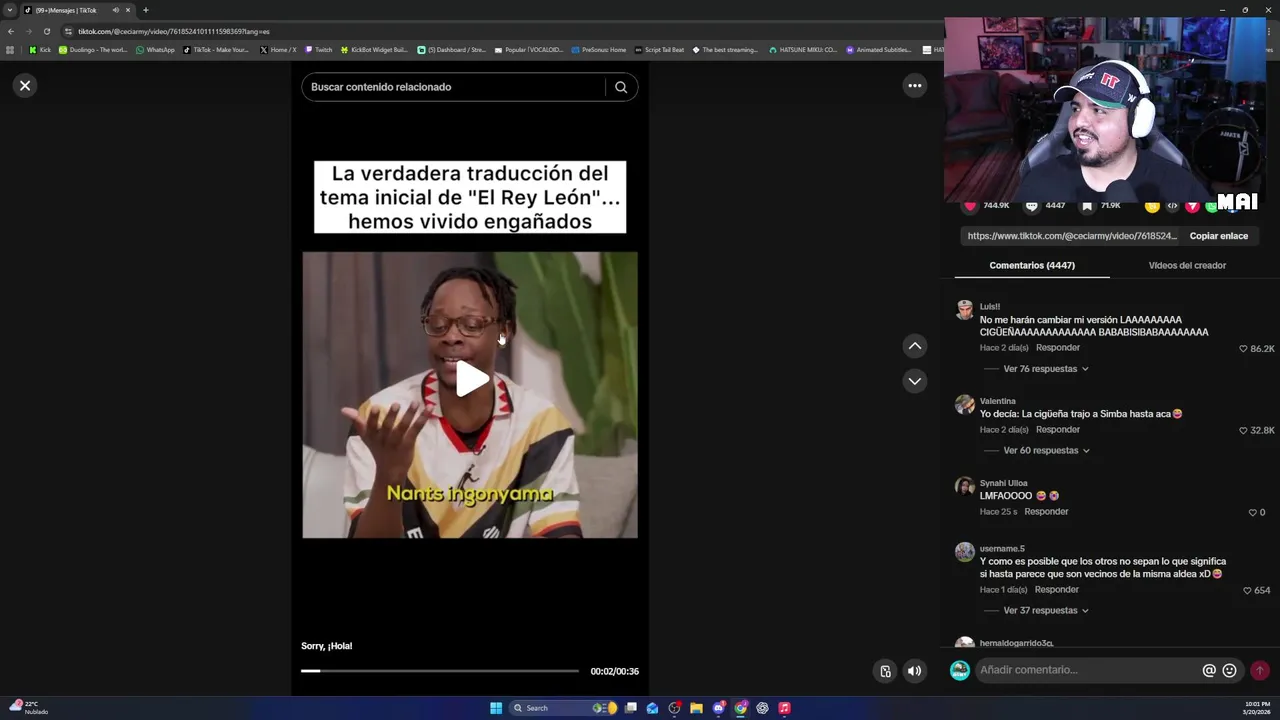Share via the yellow repost icon
The height and width of the screenshot is (720, 1280).
coord(1152,206)
